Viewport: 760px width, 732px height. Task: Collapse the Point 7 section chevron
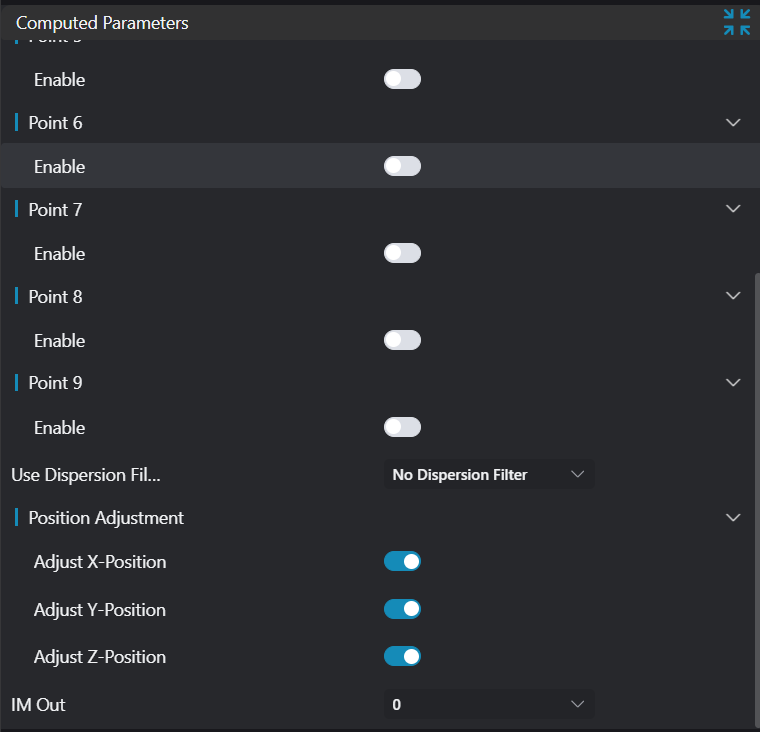click(733, 209)
